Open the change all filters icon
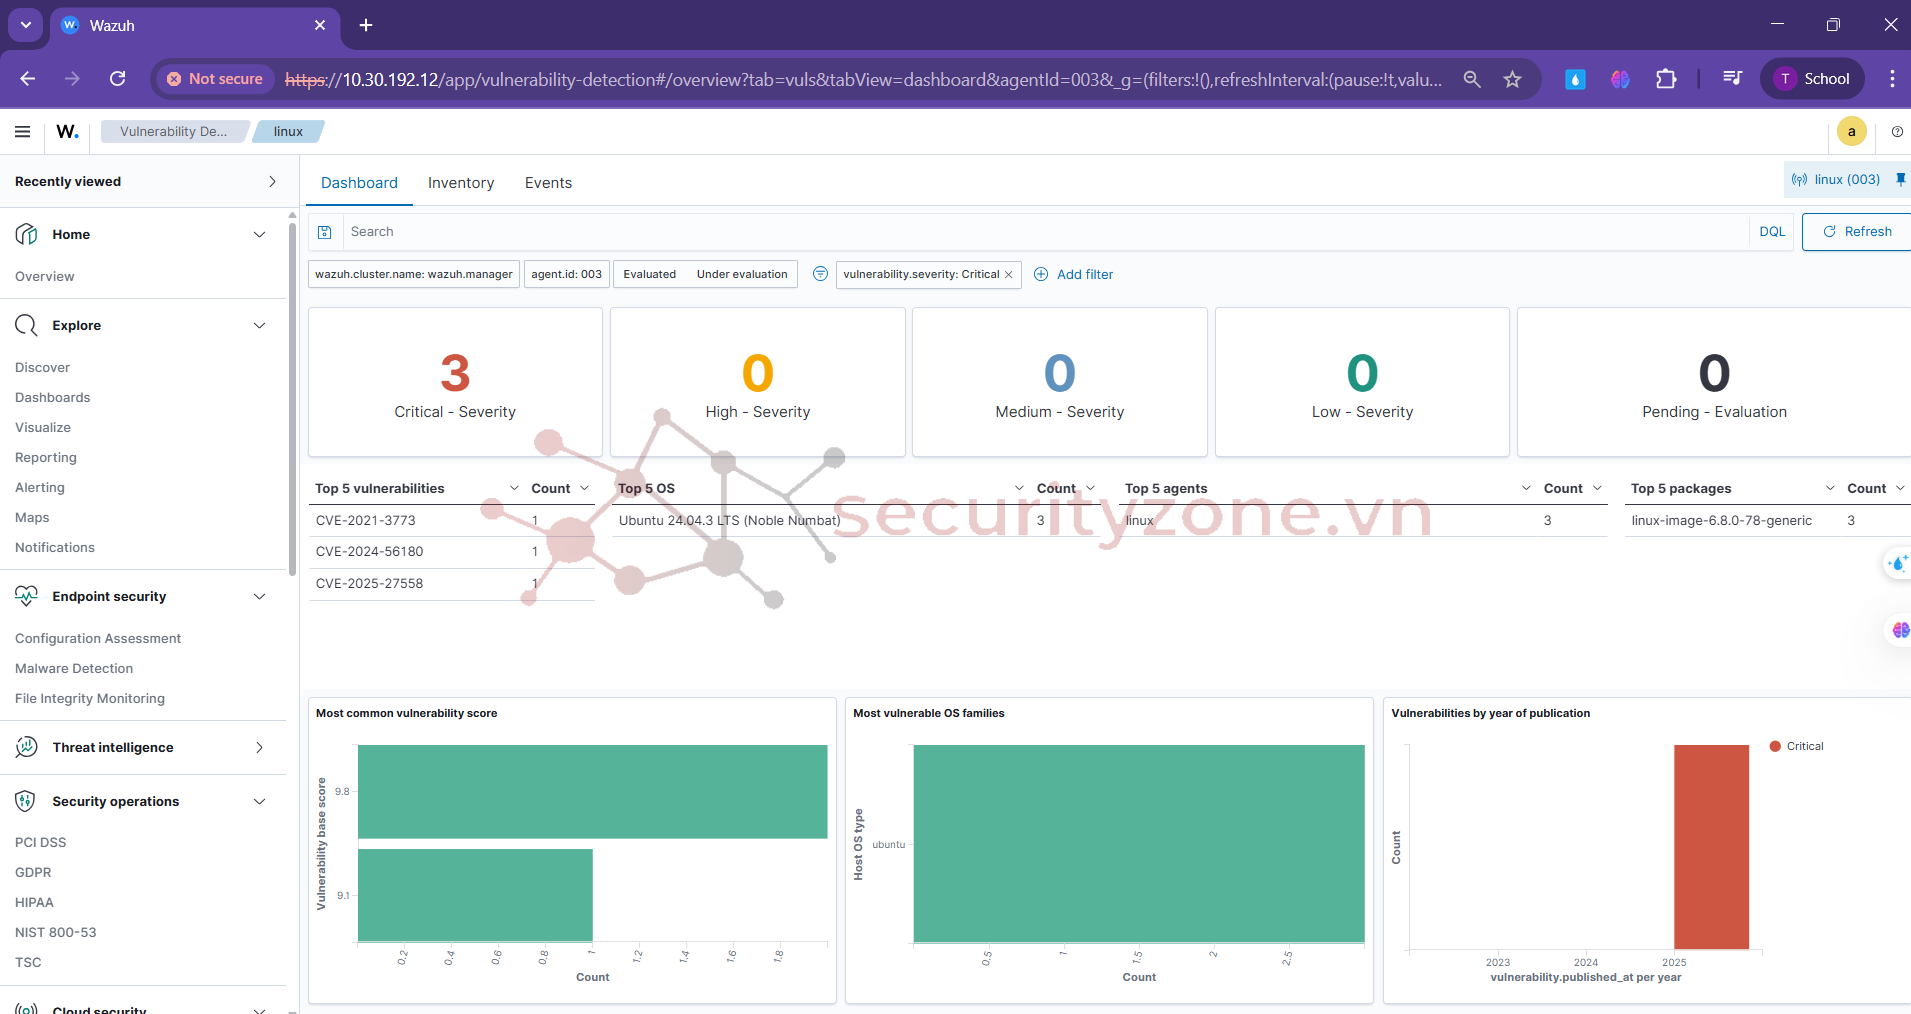 click(x=820, y=274)
